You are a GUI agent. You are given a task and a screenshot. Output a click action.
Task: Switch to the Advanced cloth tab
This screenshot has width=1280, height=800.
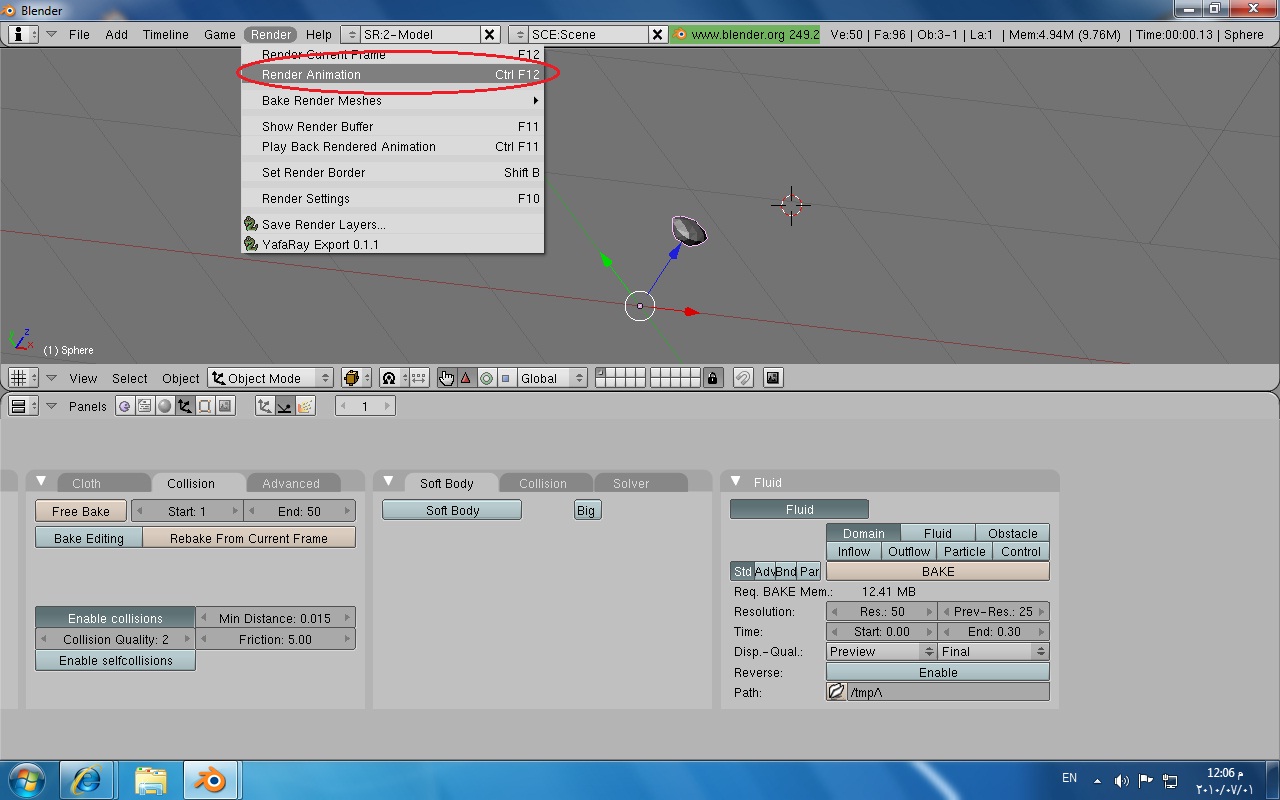(291, 483)
